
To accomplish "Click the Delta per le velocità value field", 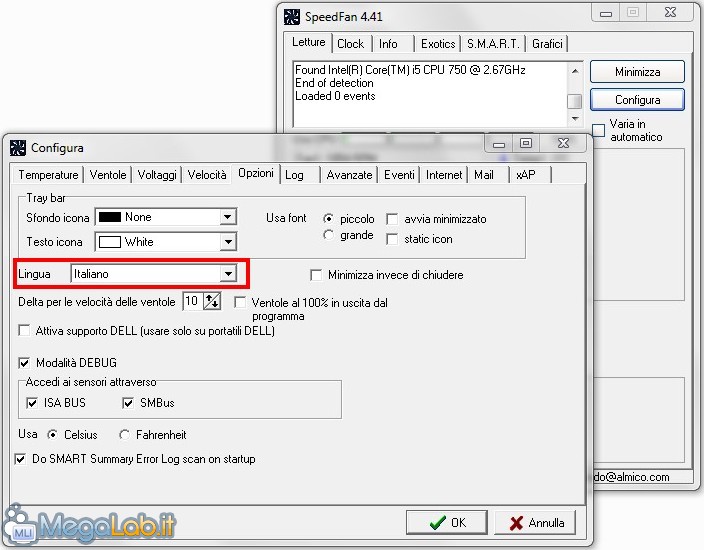I will coord(193,301).
